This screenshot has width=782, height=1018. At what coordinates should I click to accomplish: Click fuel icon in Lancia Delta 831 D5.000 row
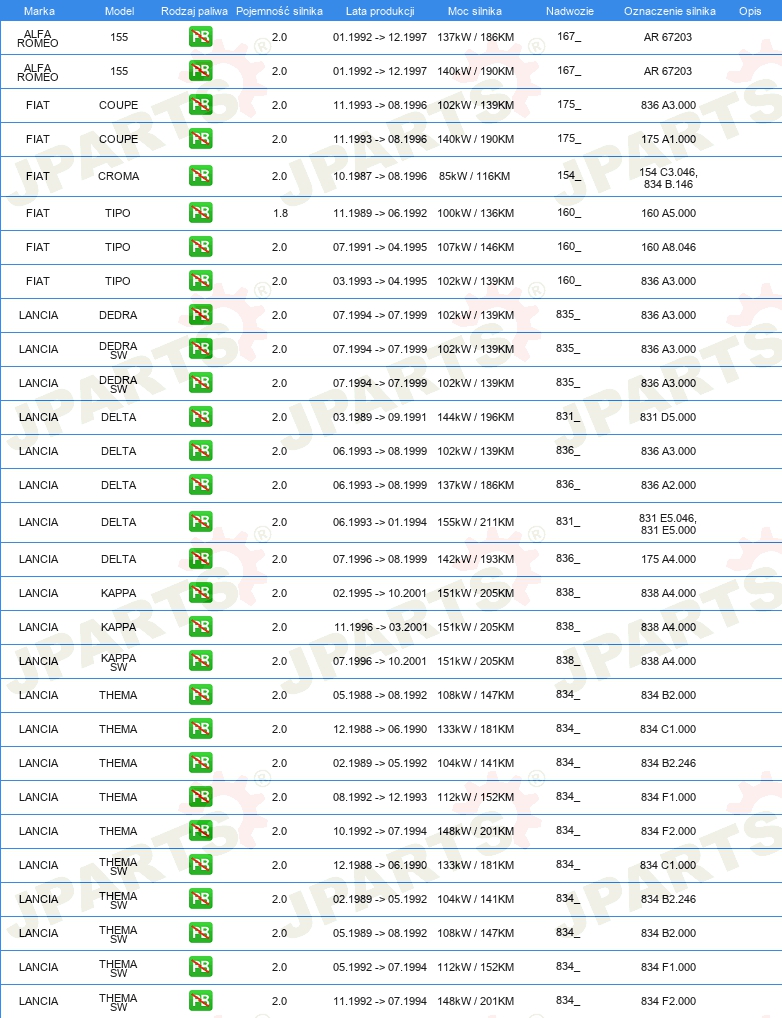click(x=201, y=417)
